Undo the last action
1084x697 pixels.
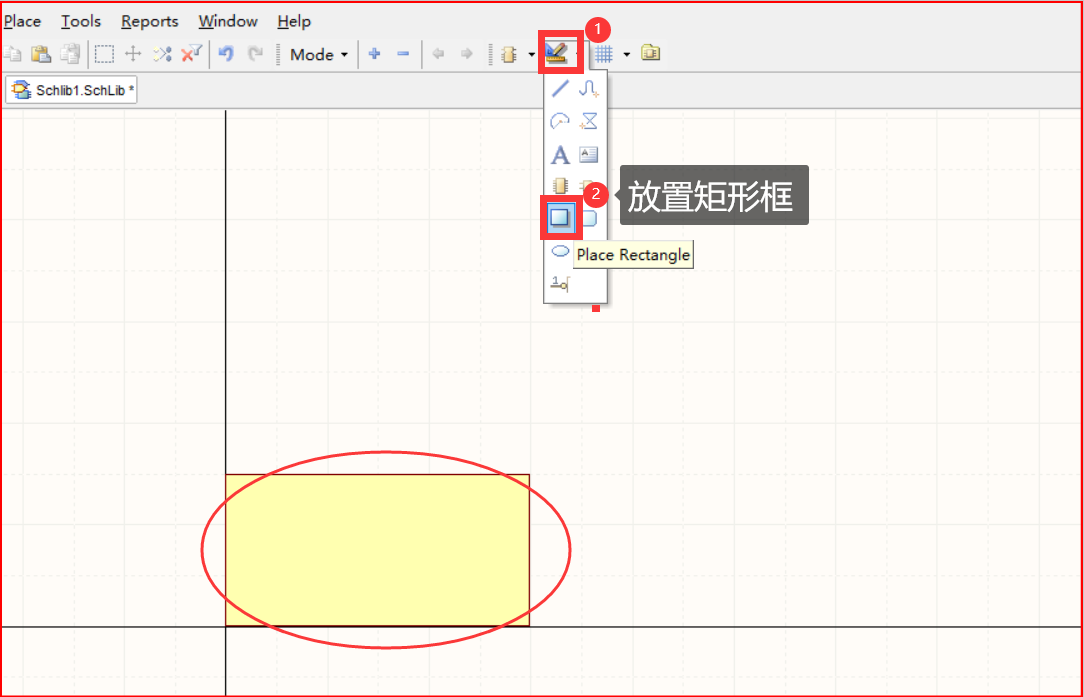pos(225,54)
